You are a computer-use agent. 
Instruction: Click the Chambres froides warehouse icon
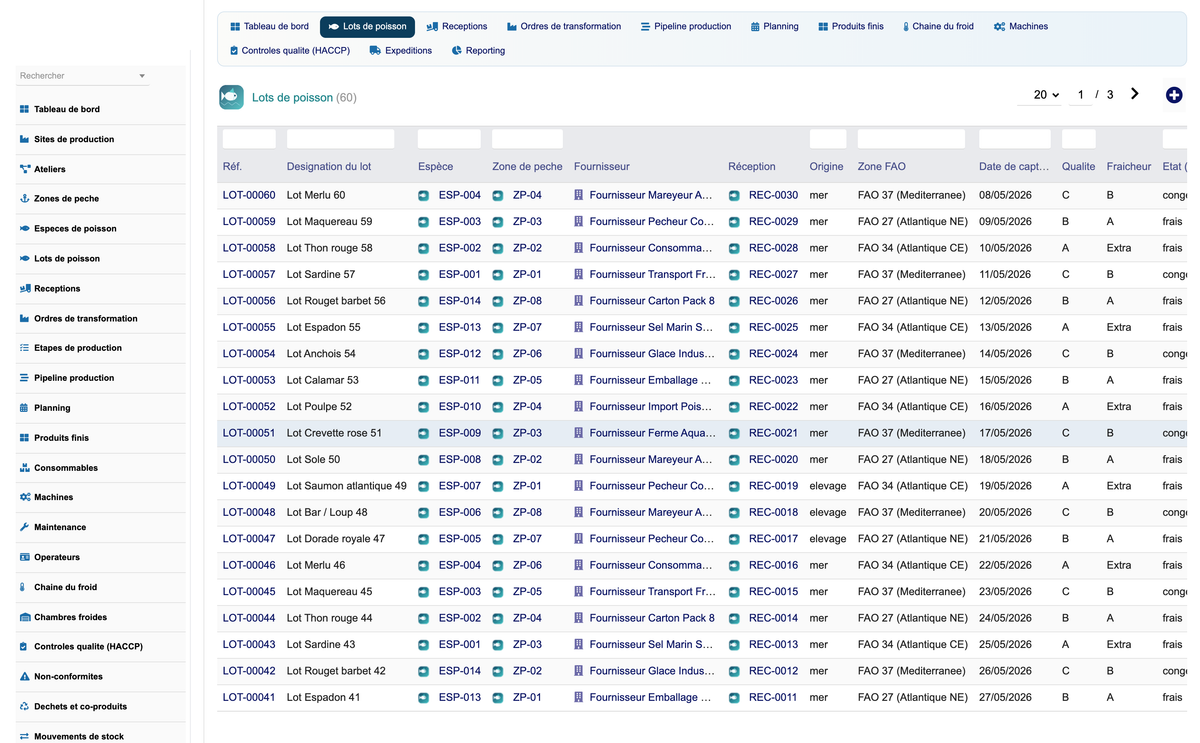[25, 617]
